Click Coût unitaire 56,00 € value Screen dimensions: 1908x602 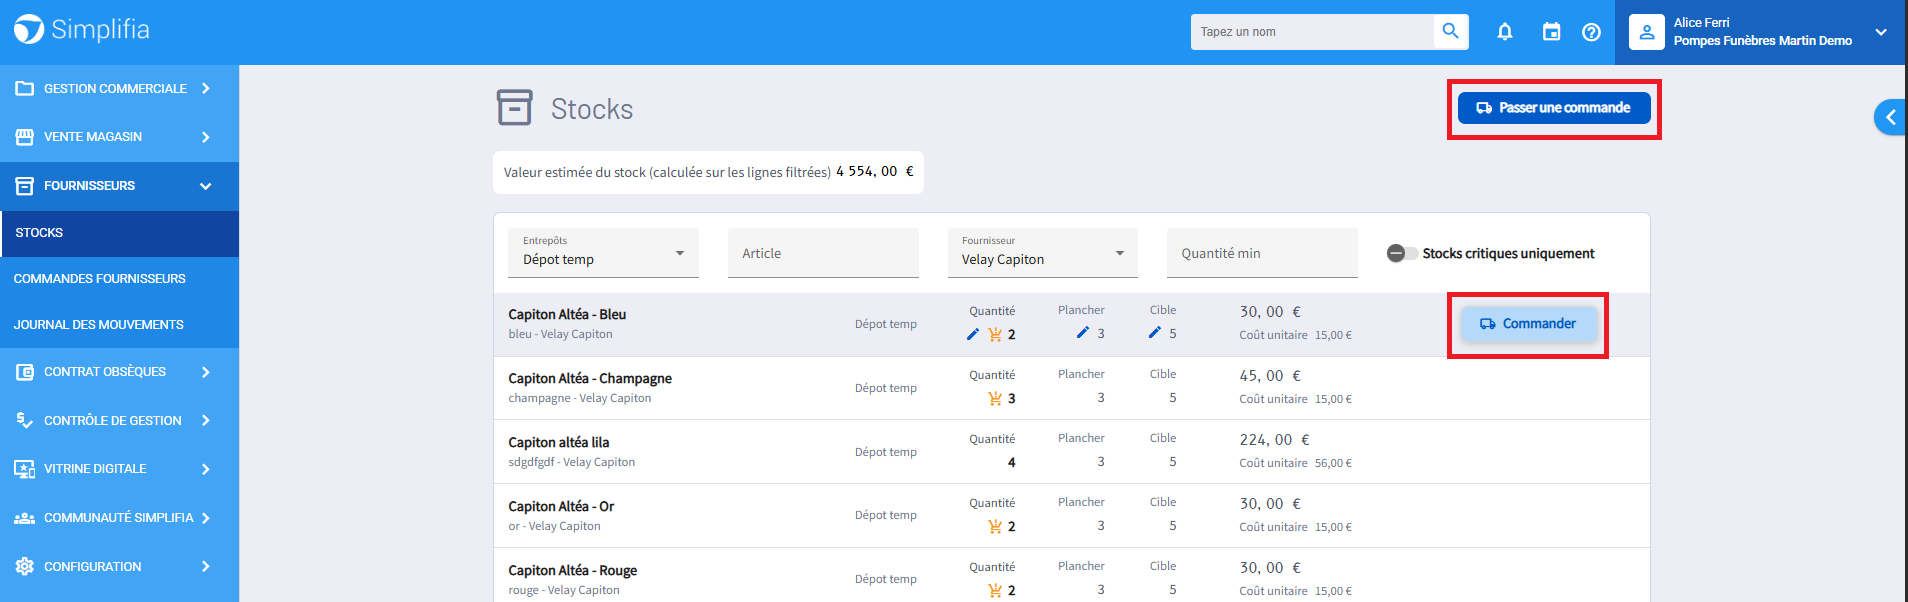click(x=1333, y=463)
